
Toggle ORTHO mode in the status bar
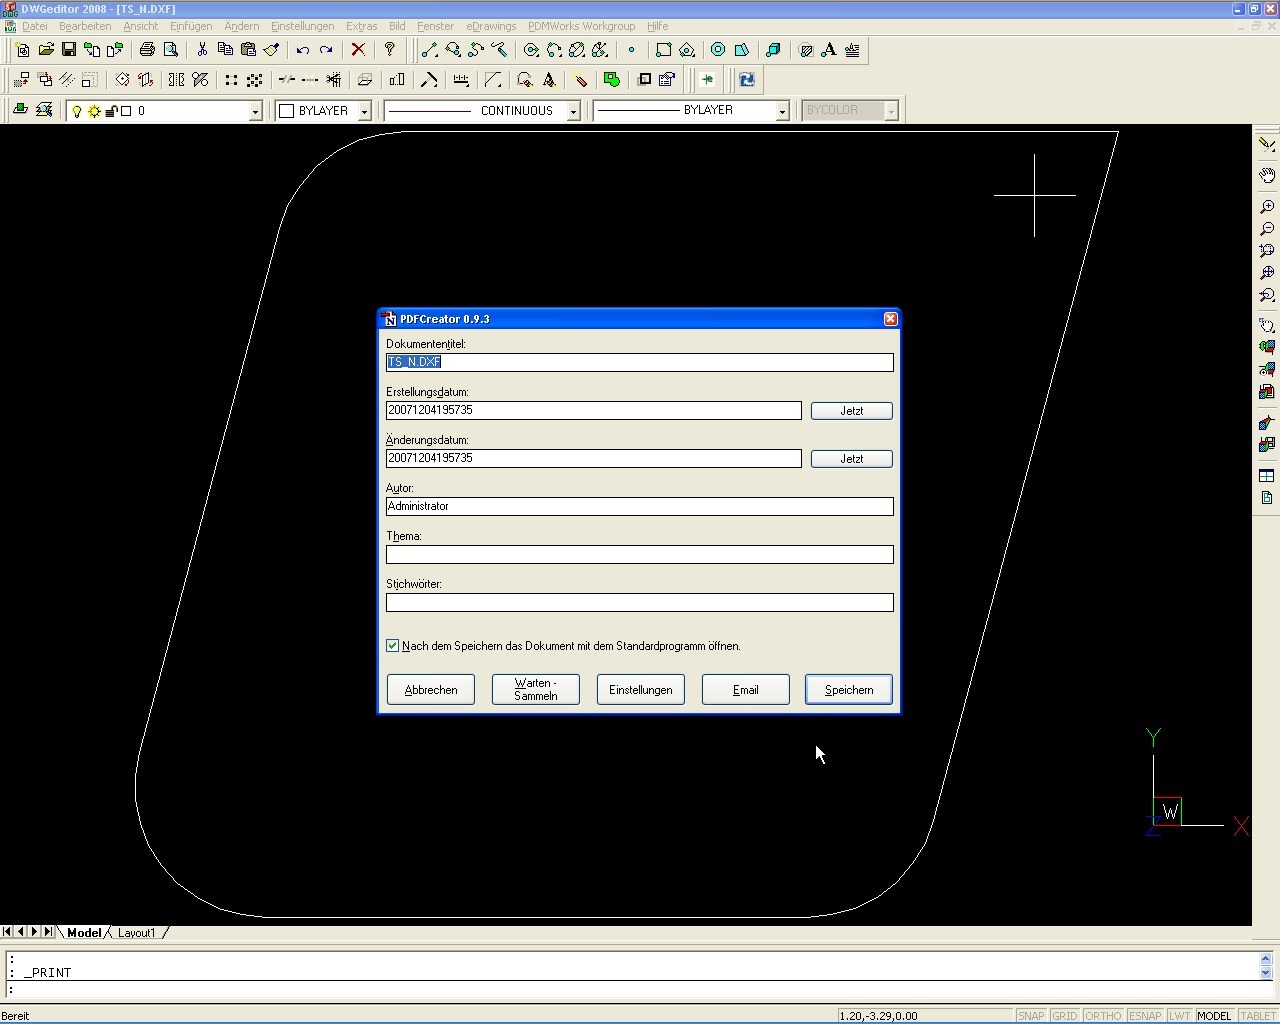click(1103, 1016)
